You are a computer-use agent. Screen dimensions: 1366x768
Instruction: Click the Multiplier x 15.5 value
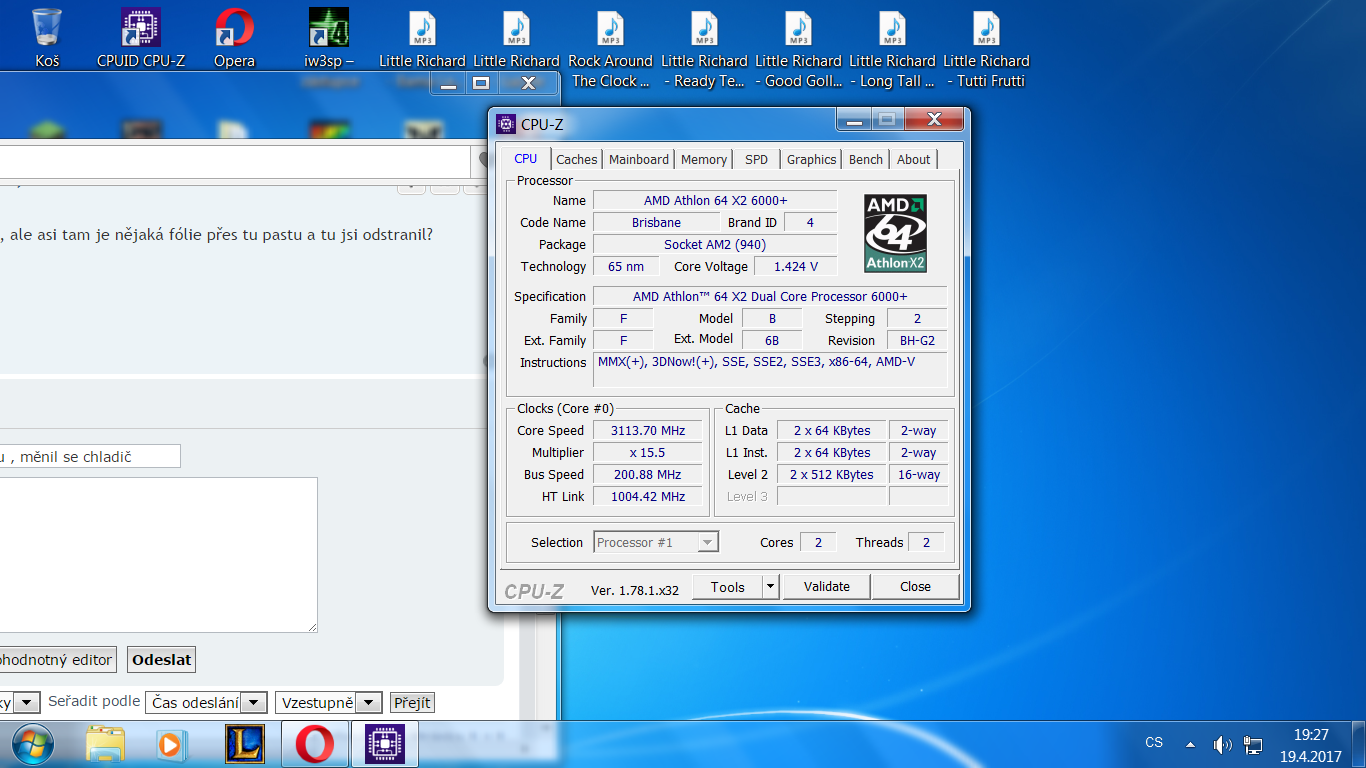tap(648, 453)
